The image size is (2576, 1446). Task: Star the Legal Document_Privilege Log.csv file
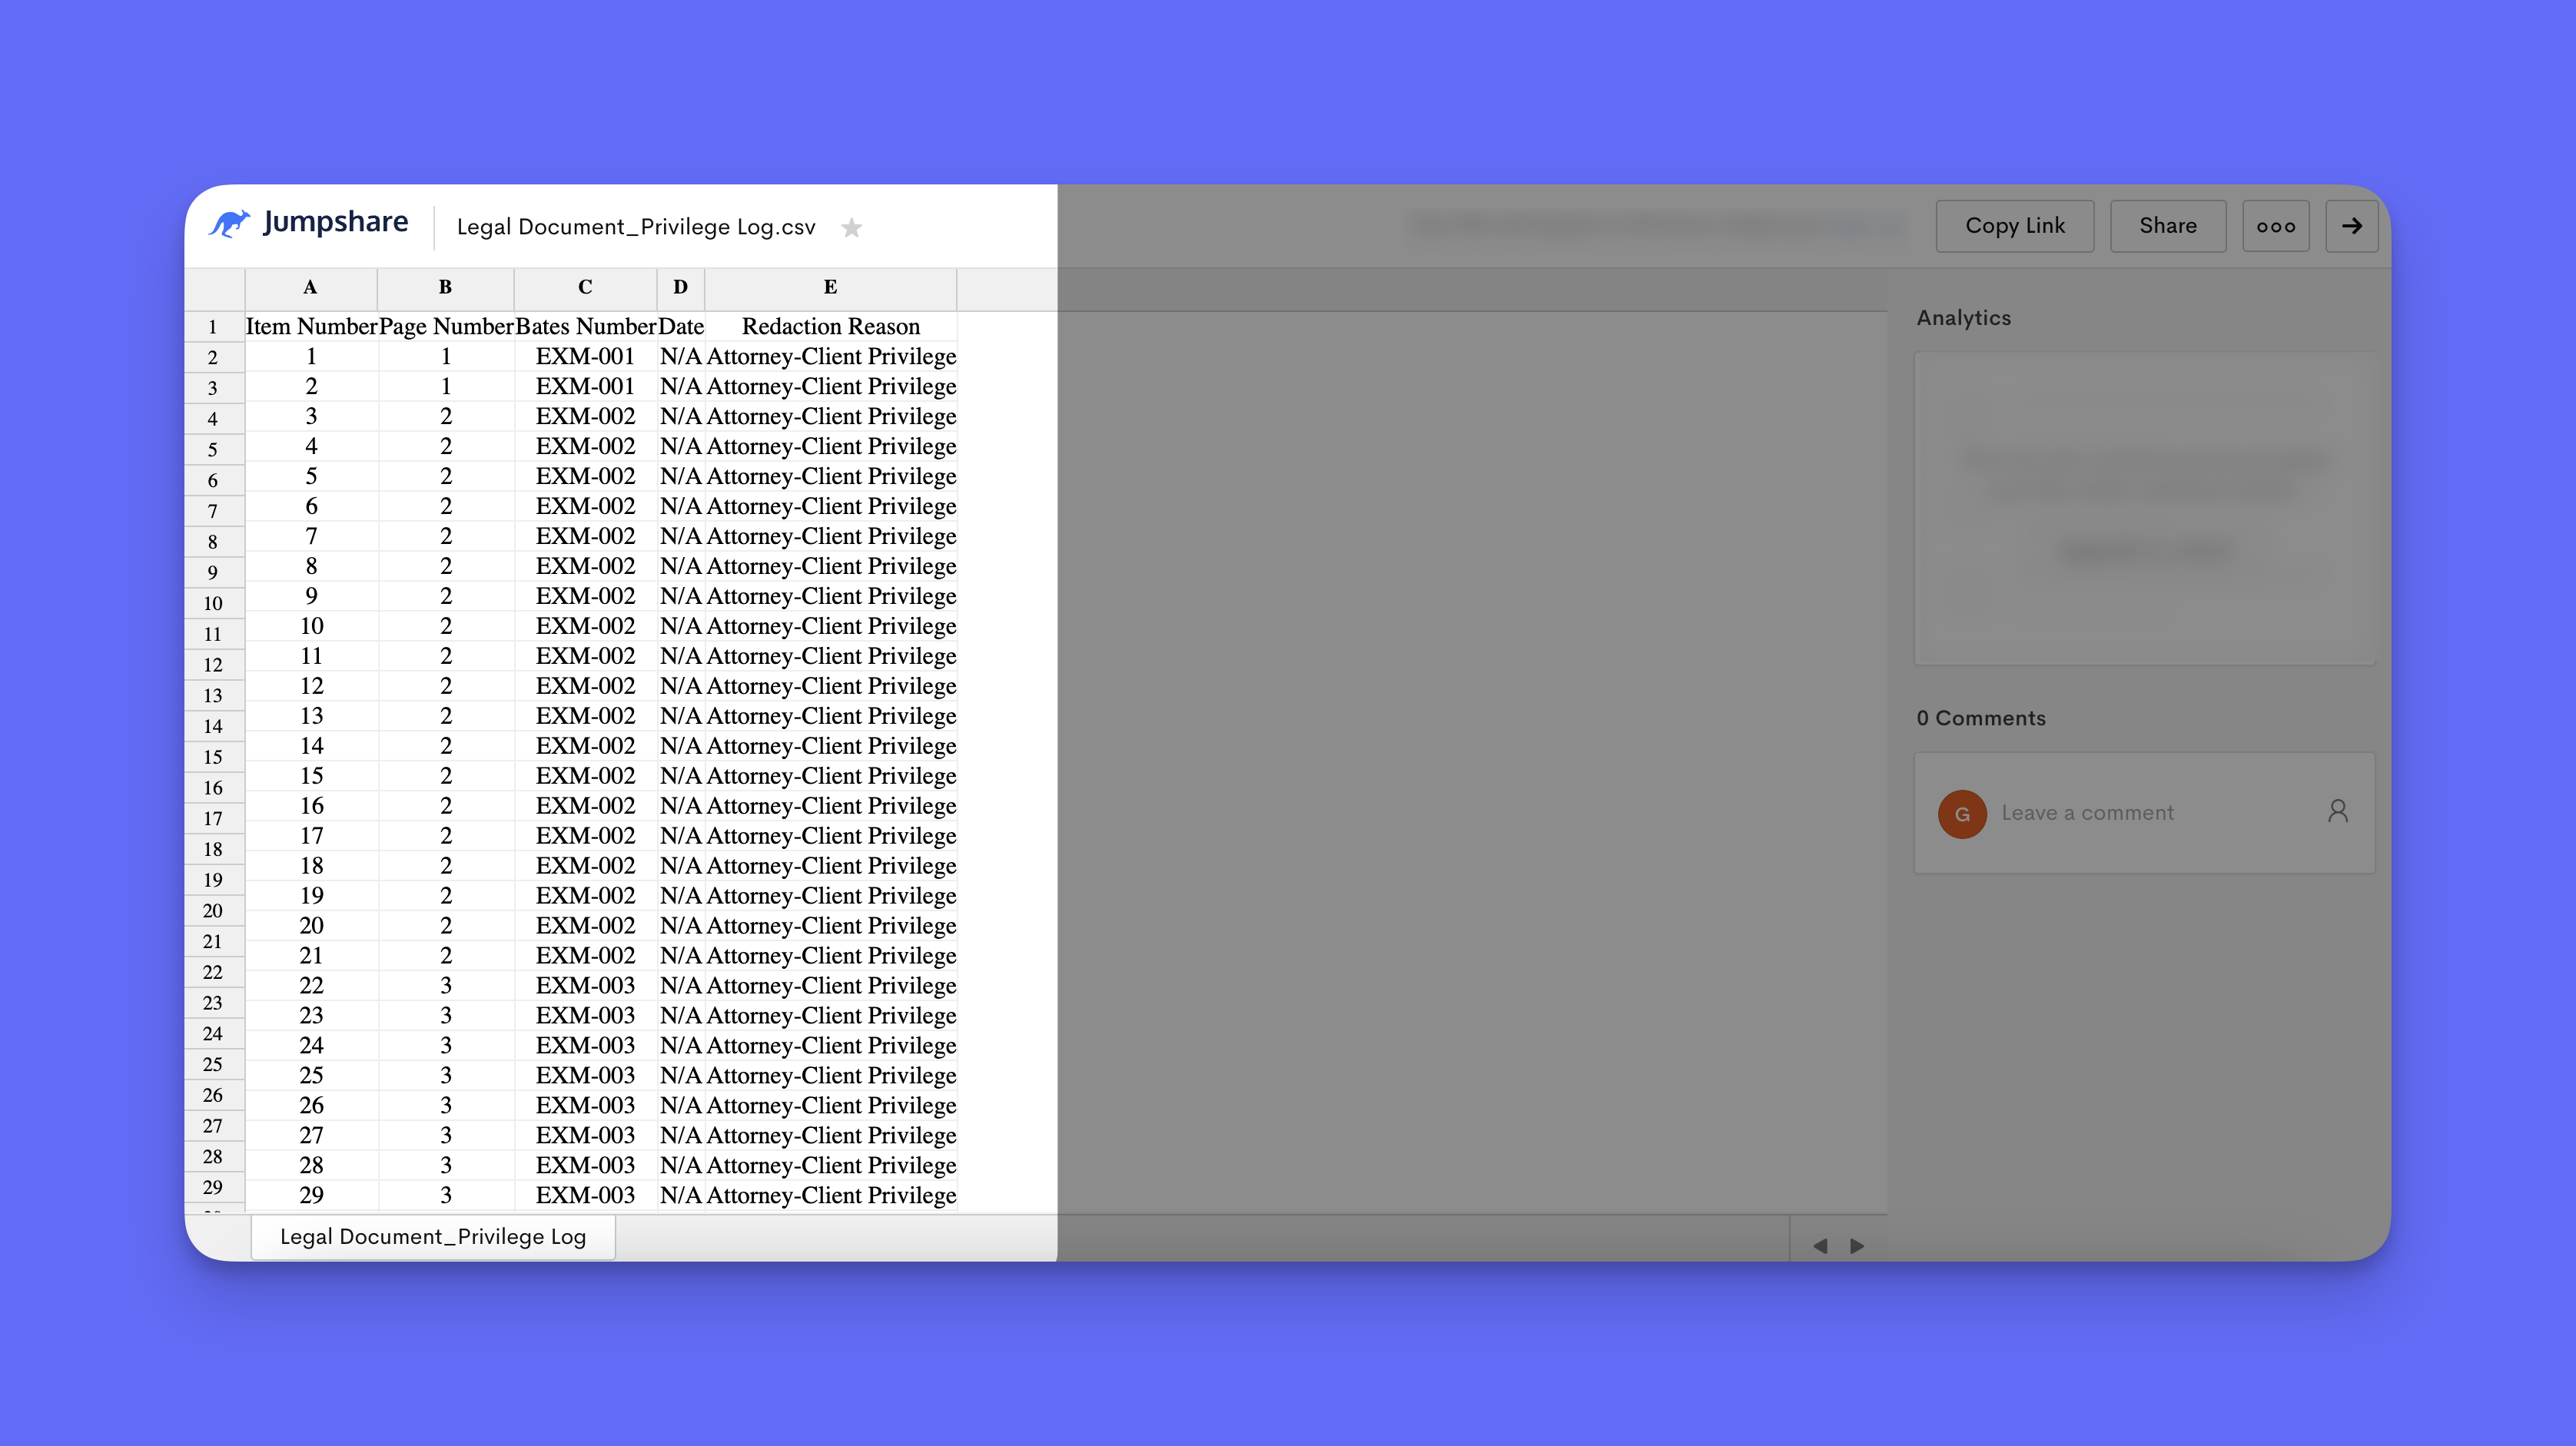click(851, 228)
